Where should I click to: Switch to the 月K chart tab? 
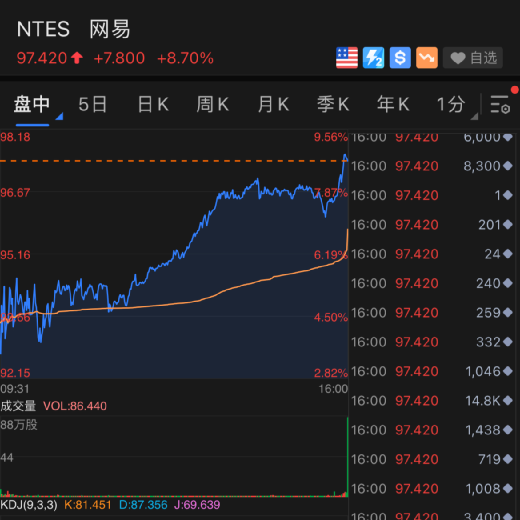[x=273, y=104]
